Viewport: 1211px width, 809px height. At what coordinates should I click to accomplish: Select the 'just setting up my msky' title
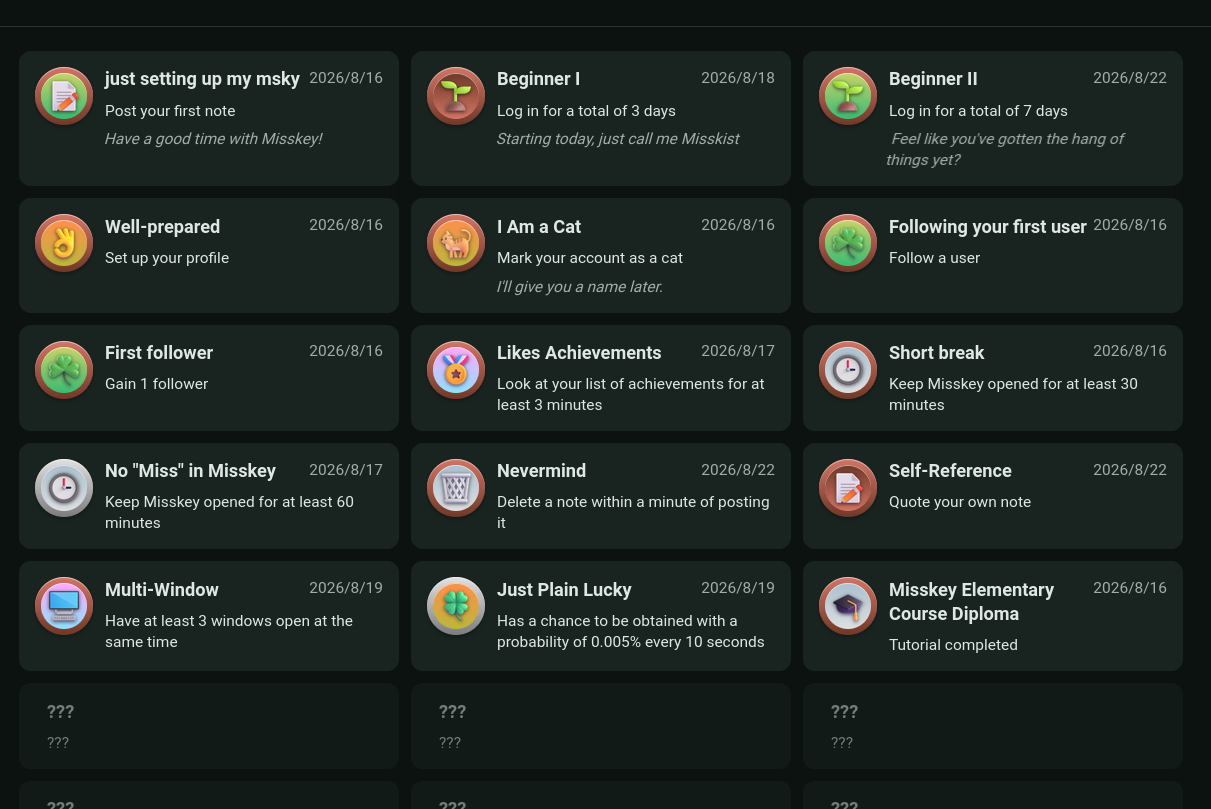(202, 79)
